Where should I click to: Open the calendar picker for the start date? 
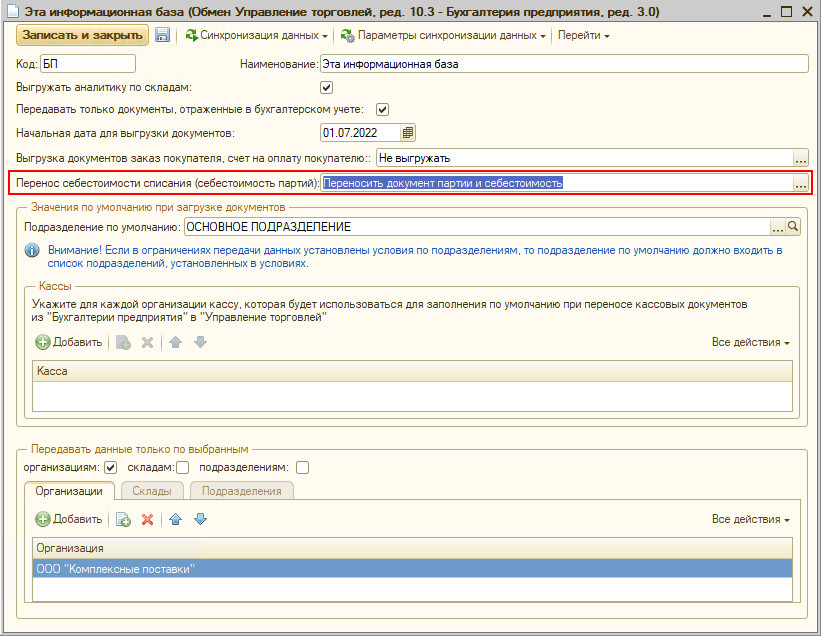point(408,133)
